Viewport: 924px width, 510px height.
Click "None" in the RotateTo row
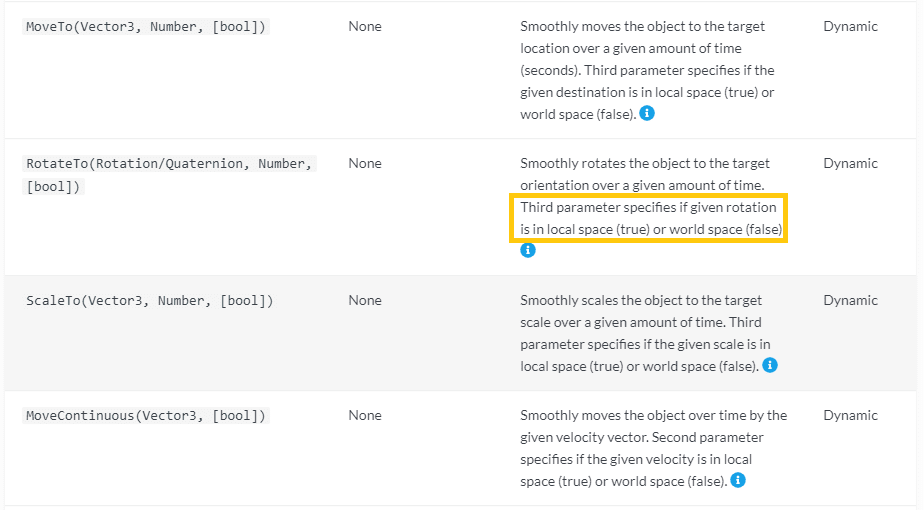pyautogui.click(x=365, y=164)
